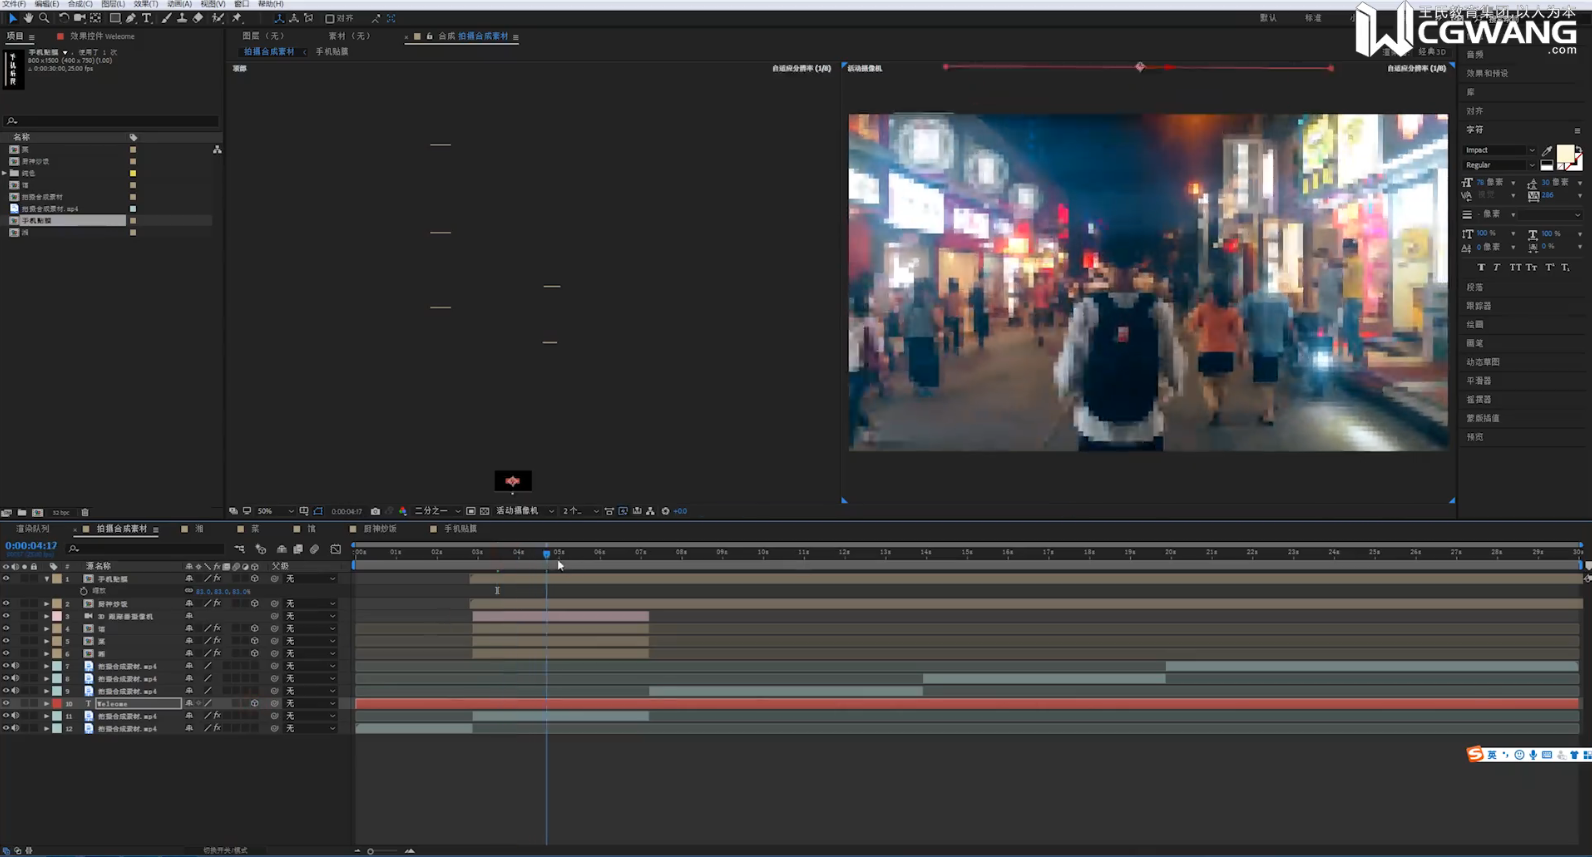The image size is (1592, 857).
Task: Toggle the 对齐 snapping checkbox
Action: click(x=330, y=18)
